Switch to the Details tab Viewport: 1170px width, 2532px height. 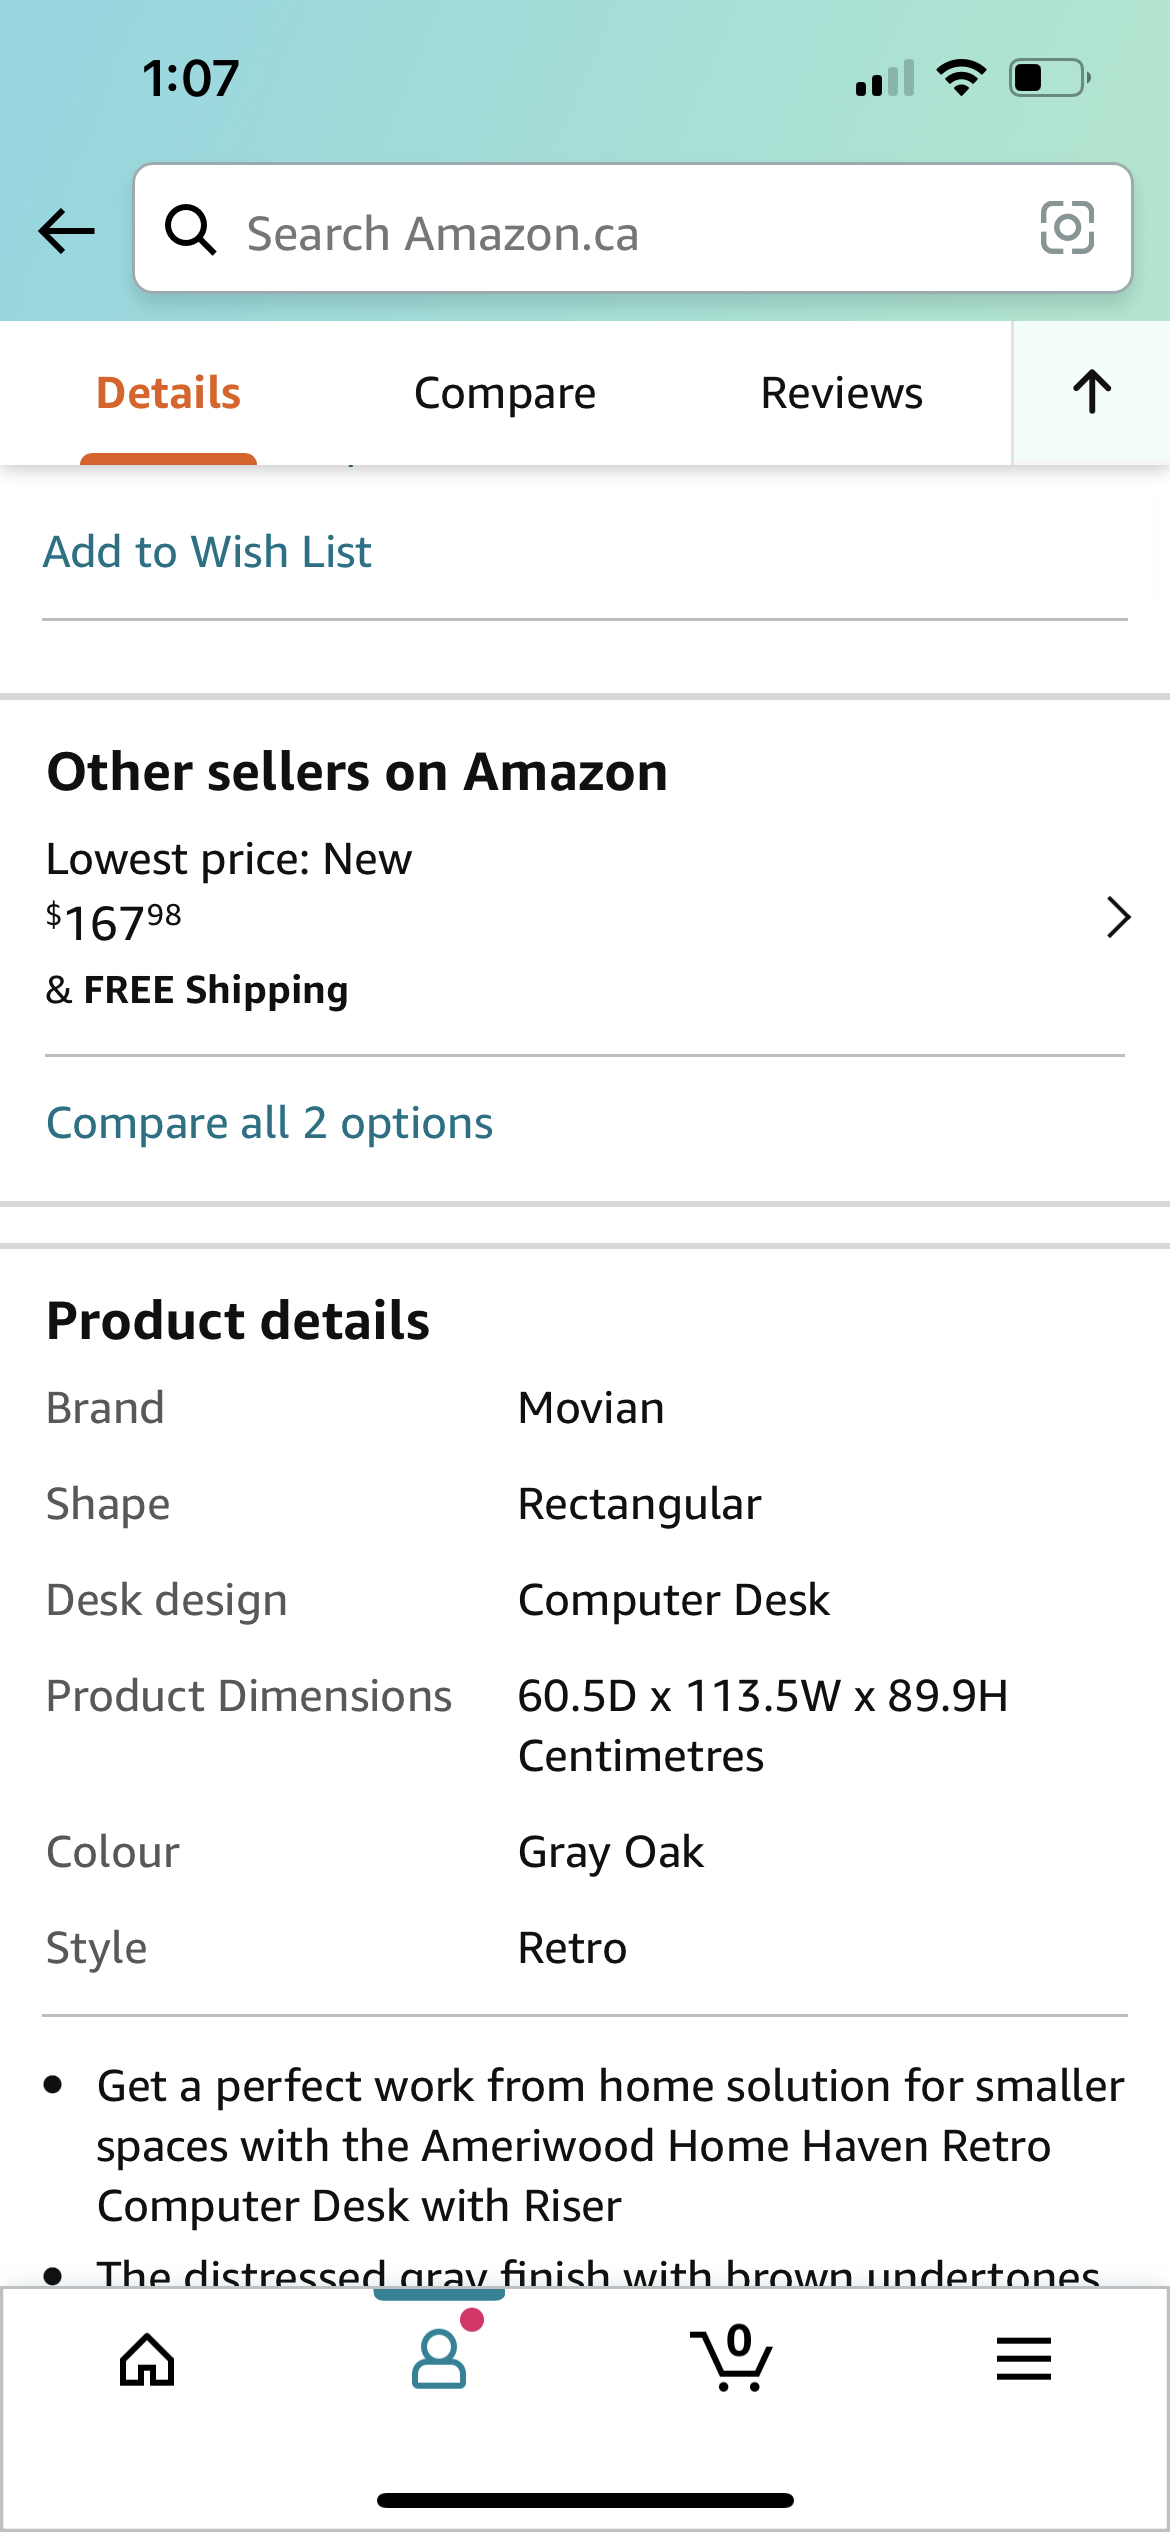168,393
